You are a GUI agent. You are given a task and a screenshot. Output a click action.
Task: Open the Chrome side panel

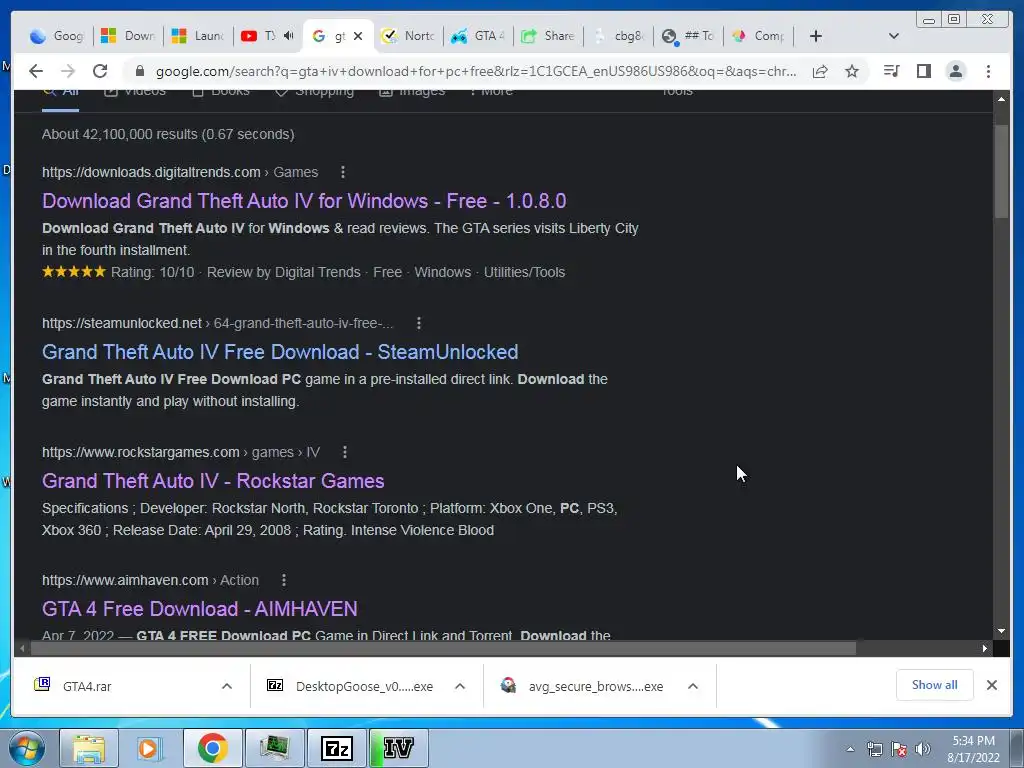coord(923,71)
